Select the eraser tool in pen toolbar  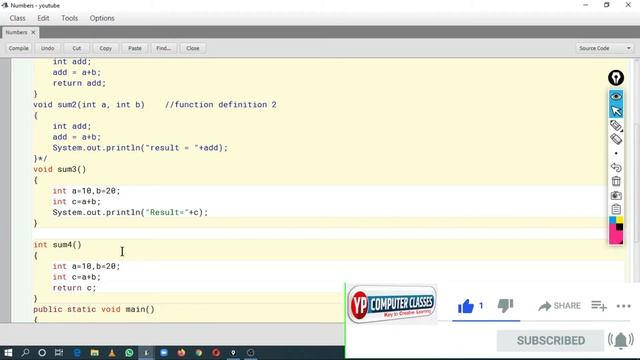(x=616, y=139)
